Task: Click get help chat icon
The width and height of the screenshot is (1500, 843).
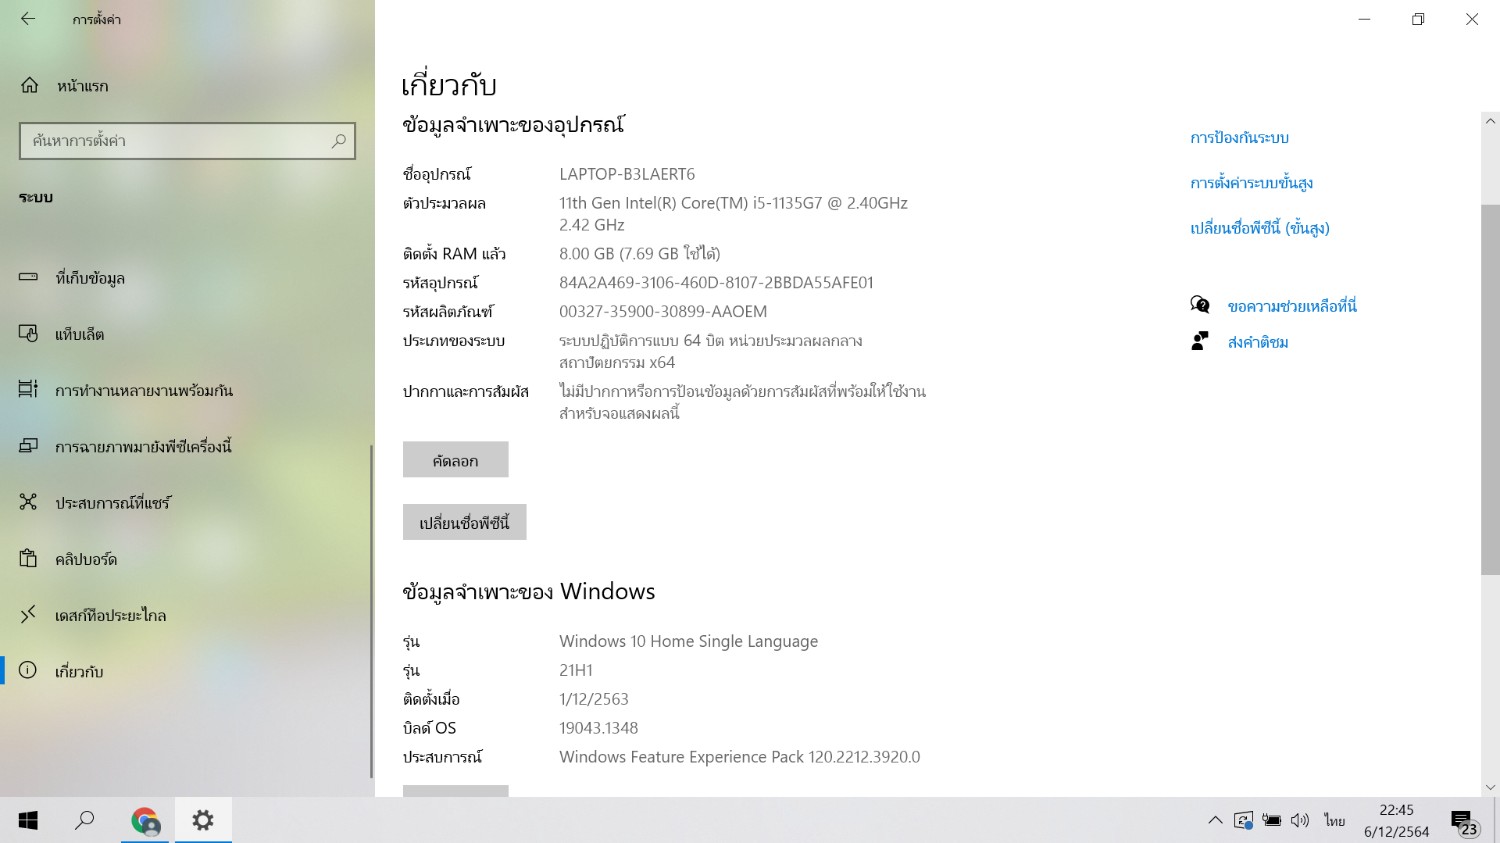Action: point(1200,305)
